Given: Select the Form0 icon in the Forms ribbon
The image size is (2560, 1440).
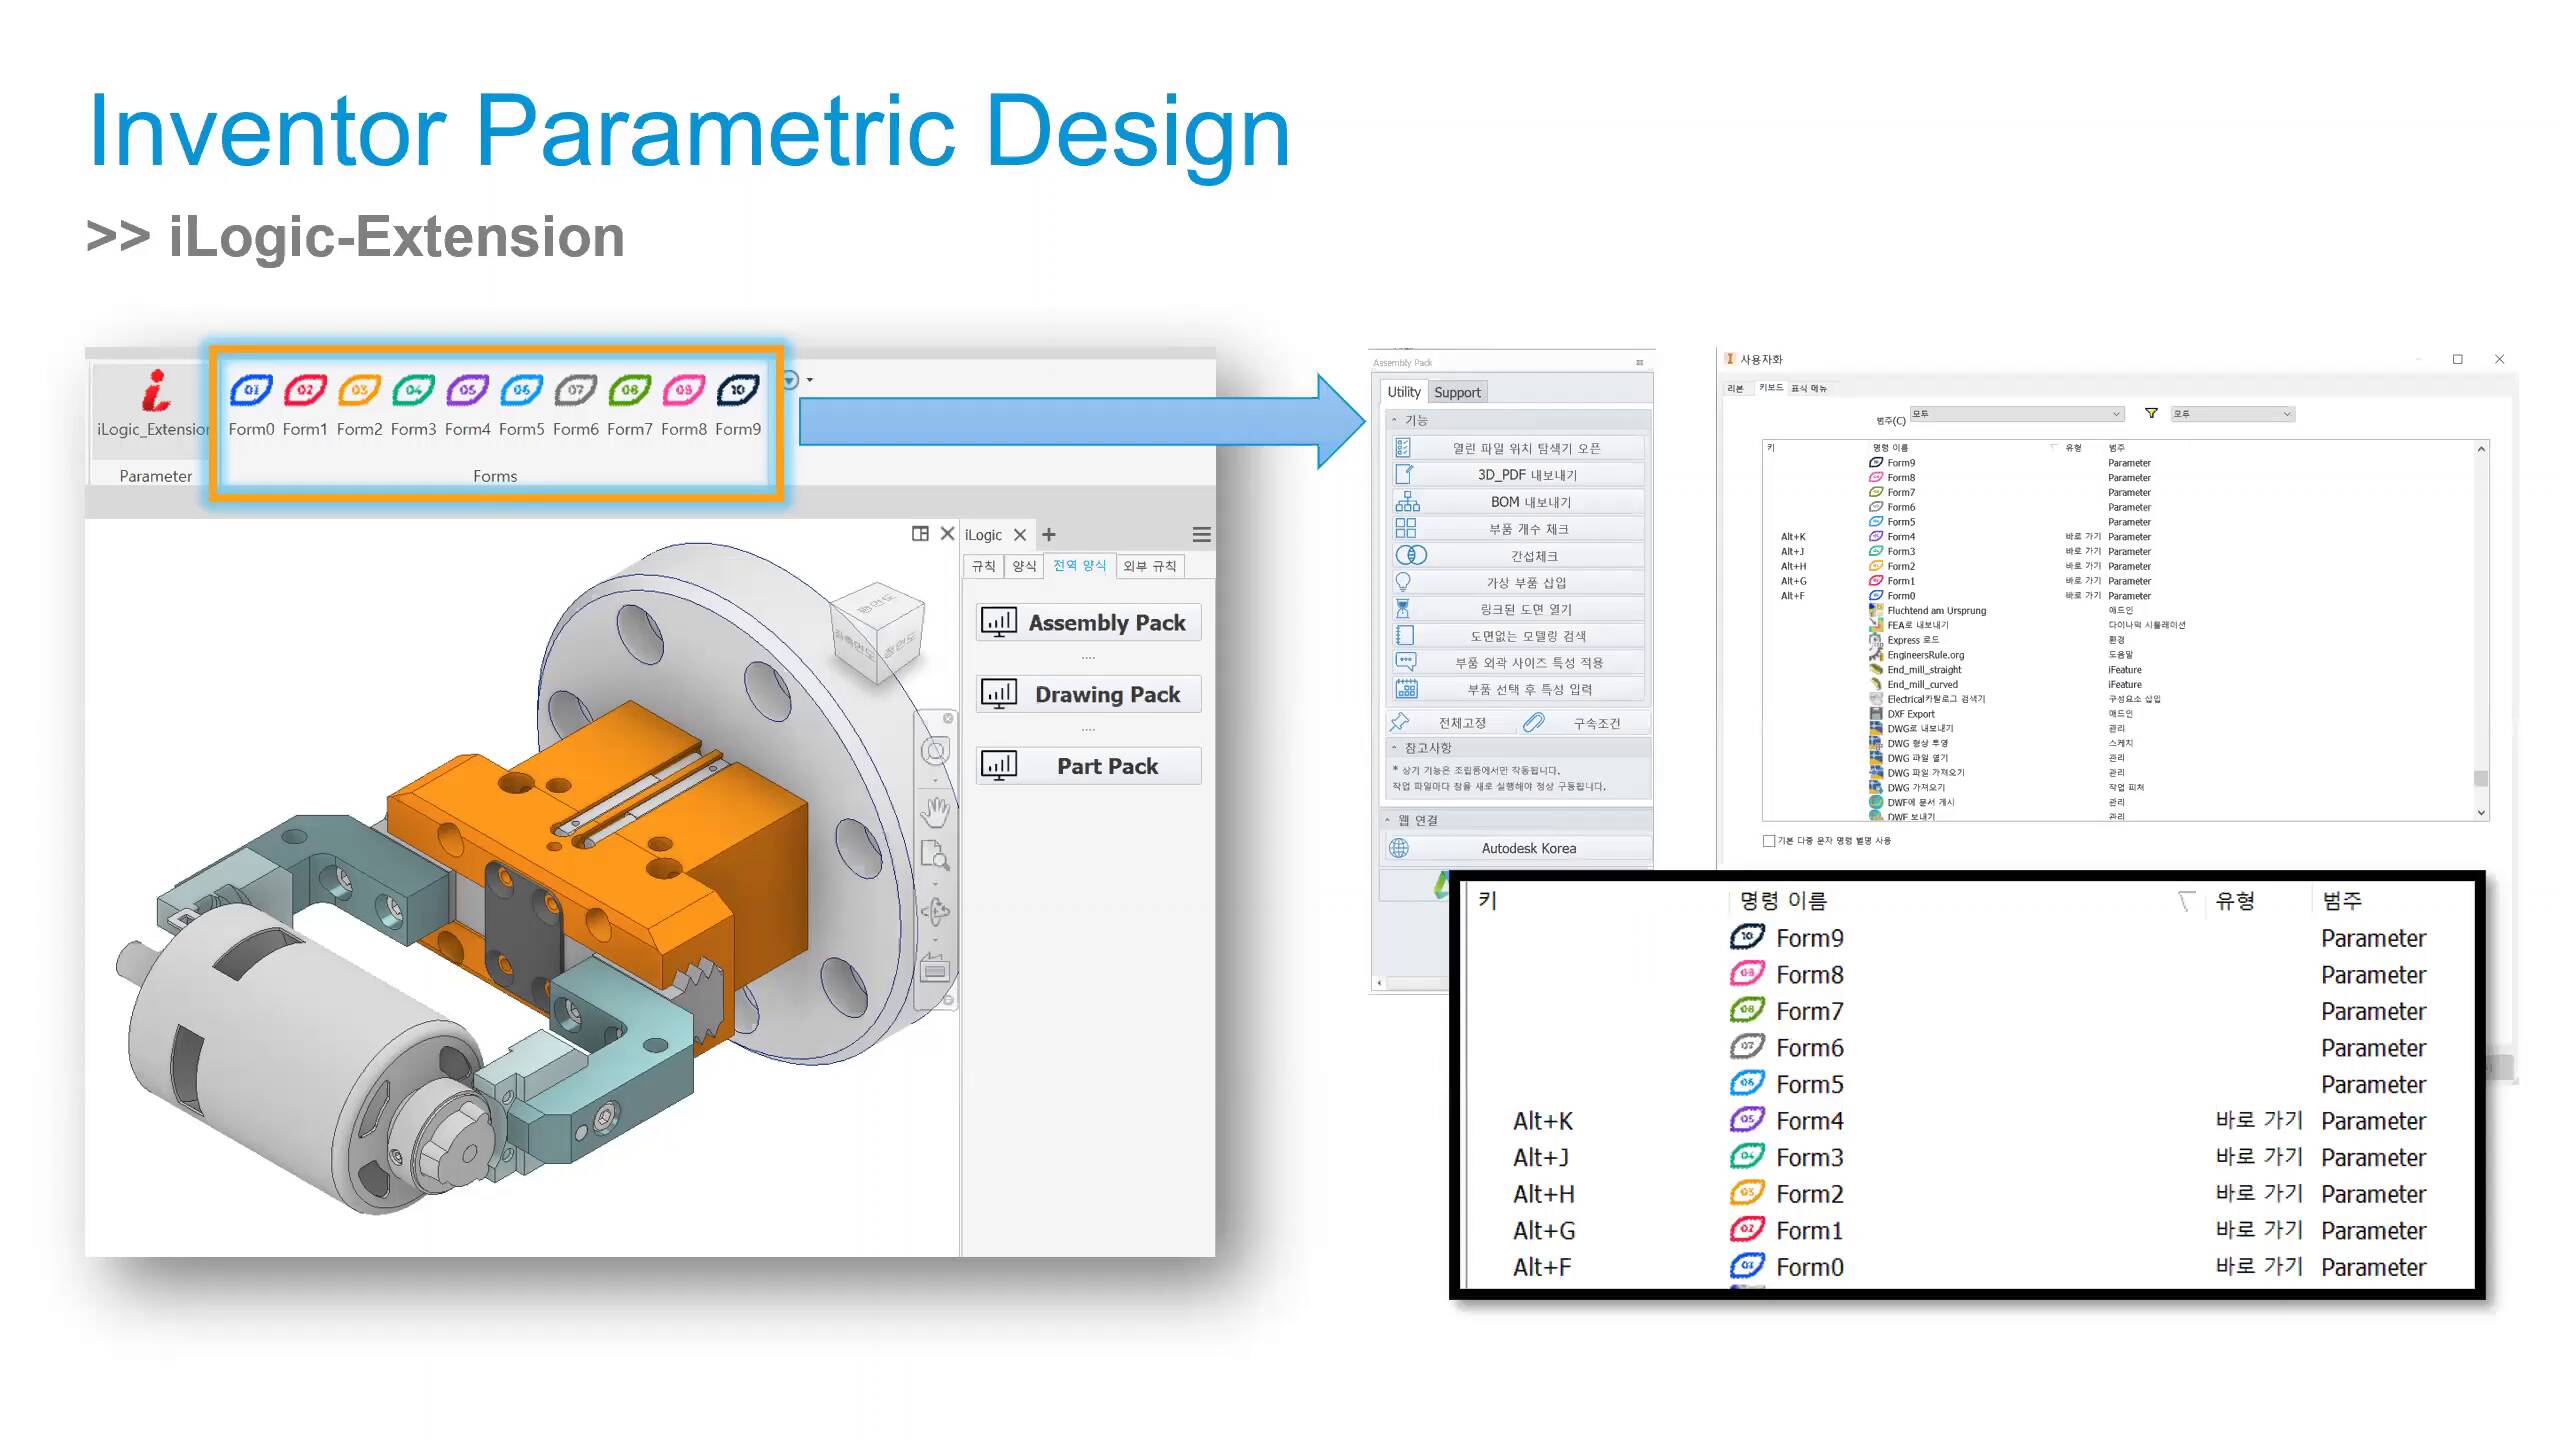Looking at the screenshot, I should (251, 391).
